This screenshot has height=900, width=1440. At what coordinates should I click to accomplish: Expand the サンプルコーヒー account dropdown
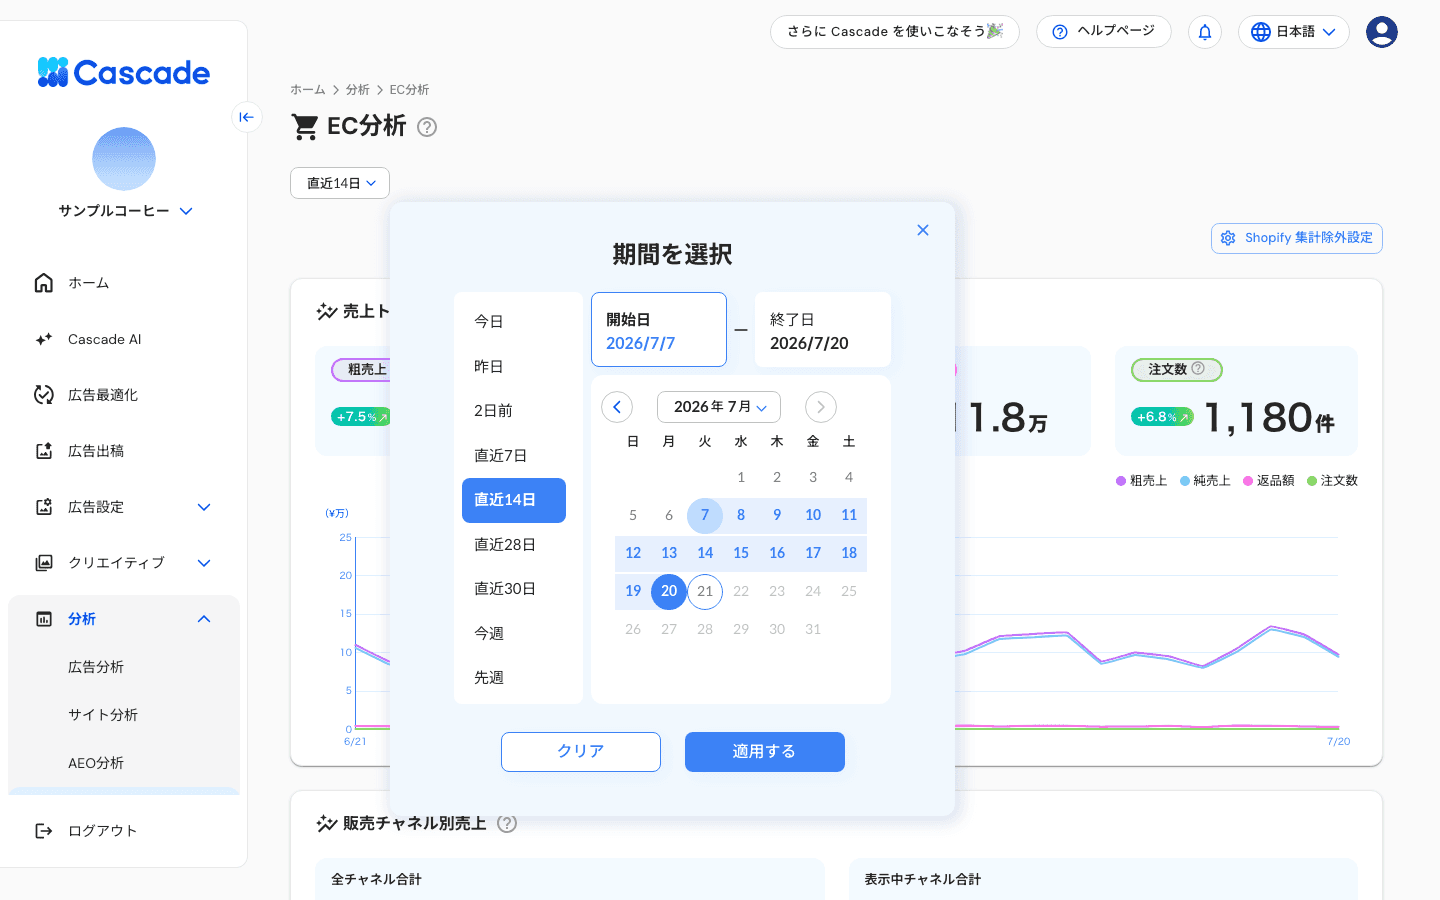(186, 211)
